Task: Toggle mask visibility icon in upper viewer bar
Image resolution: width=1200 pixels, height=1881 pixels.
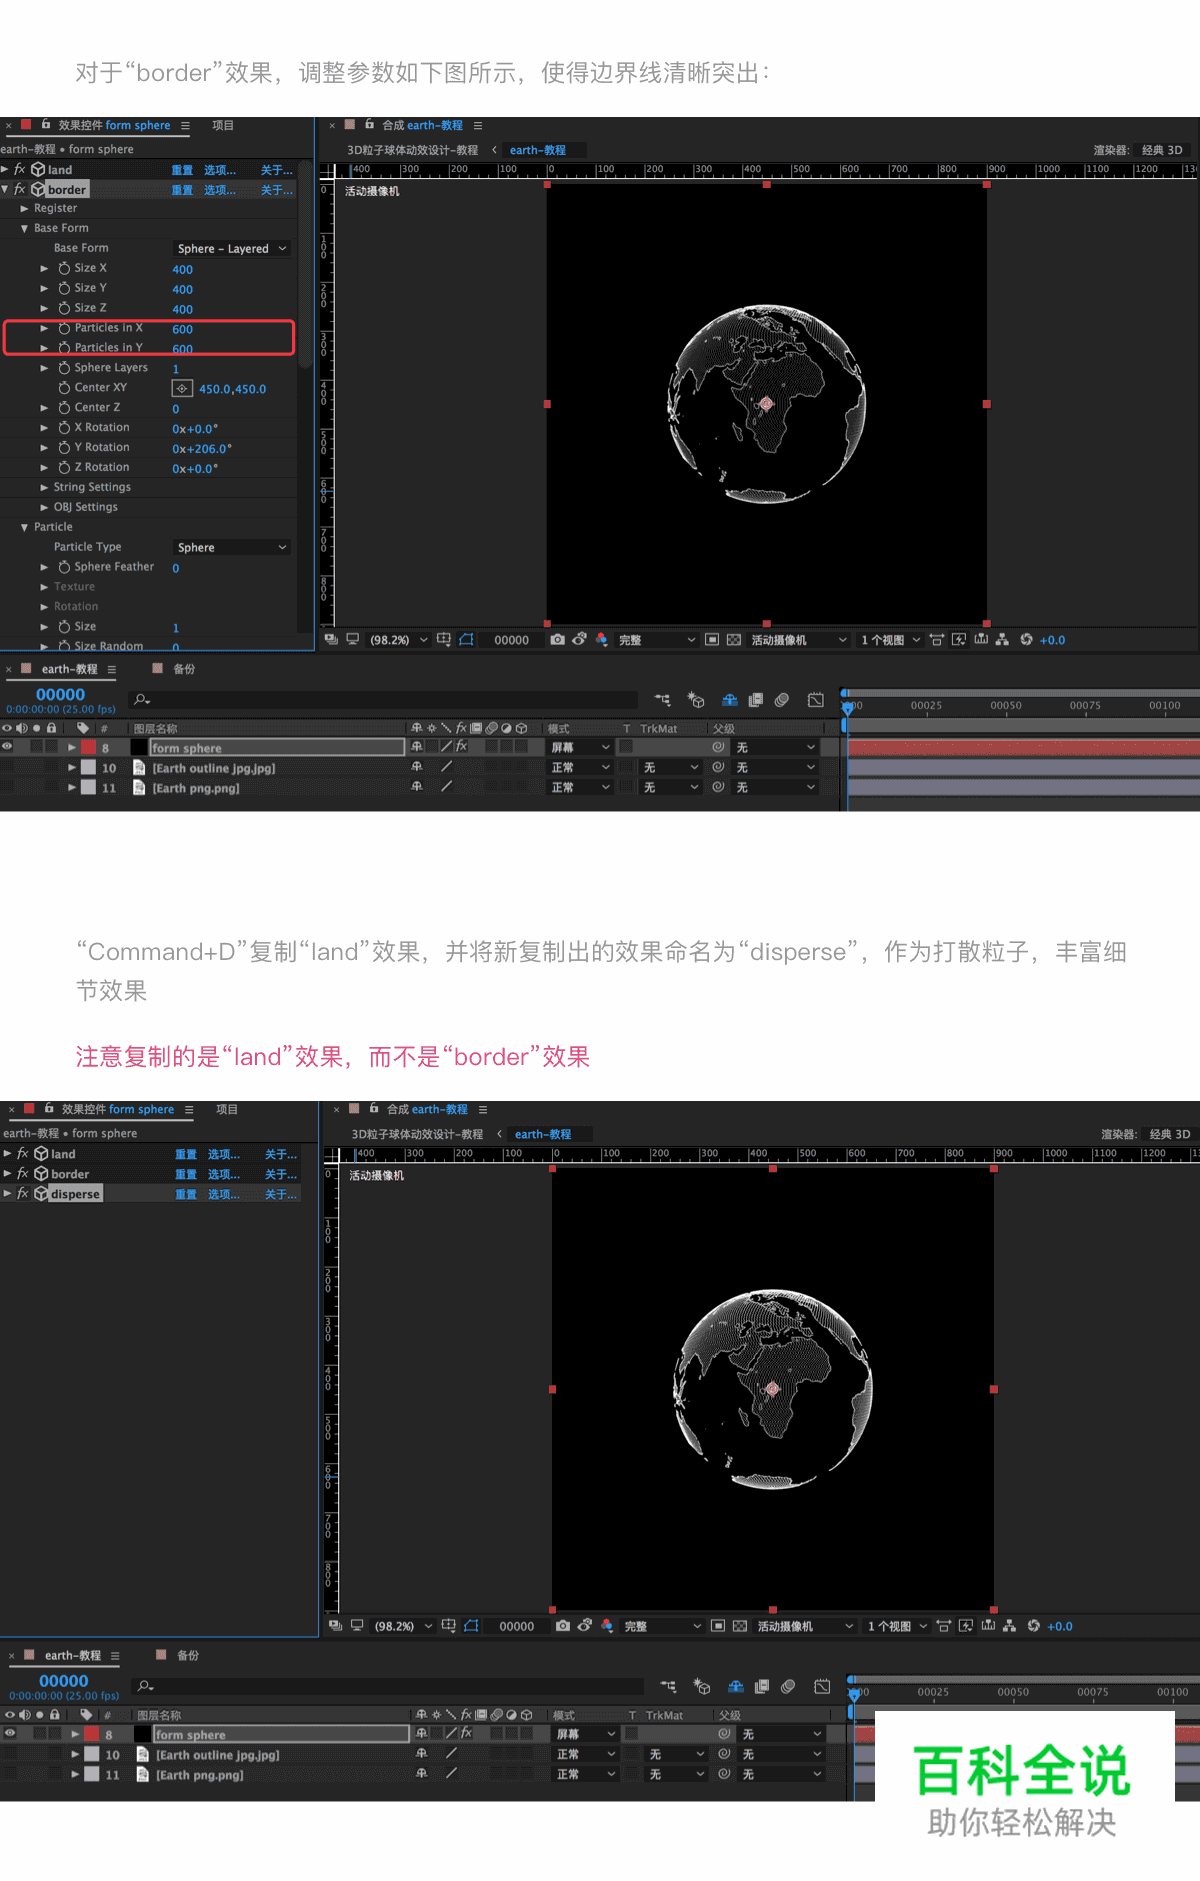Action: [x=467, y=640]
